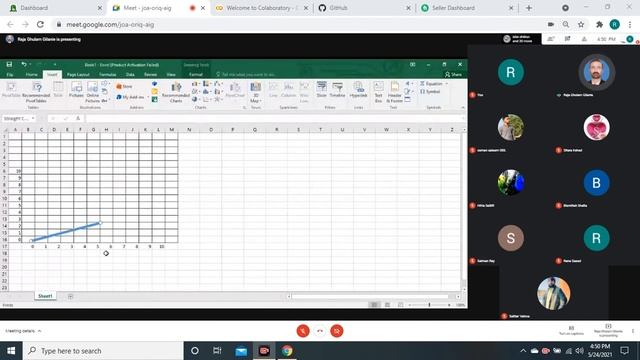Click the Undo arrow in Excel's quick access toolbar
This screenshot has width=640, height=360.
pyautogui.click(x=24, y=64)
